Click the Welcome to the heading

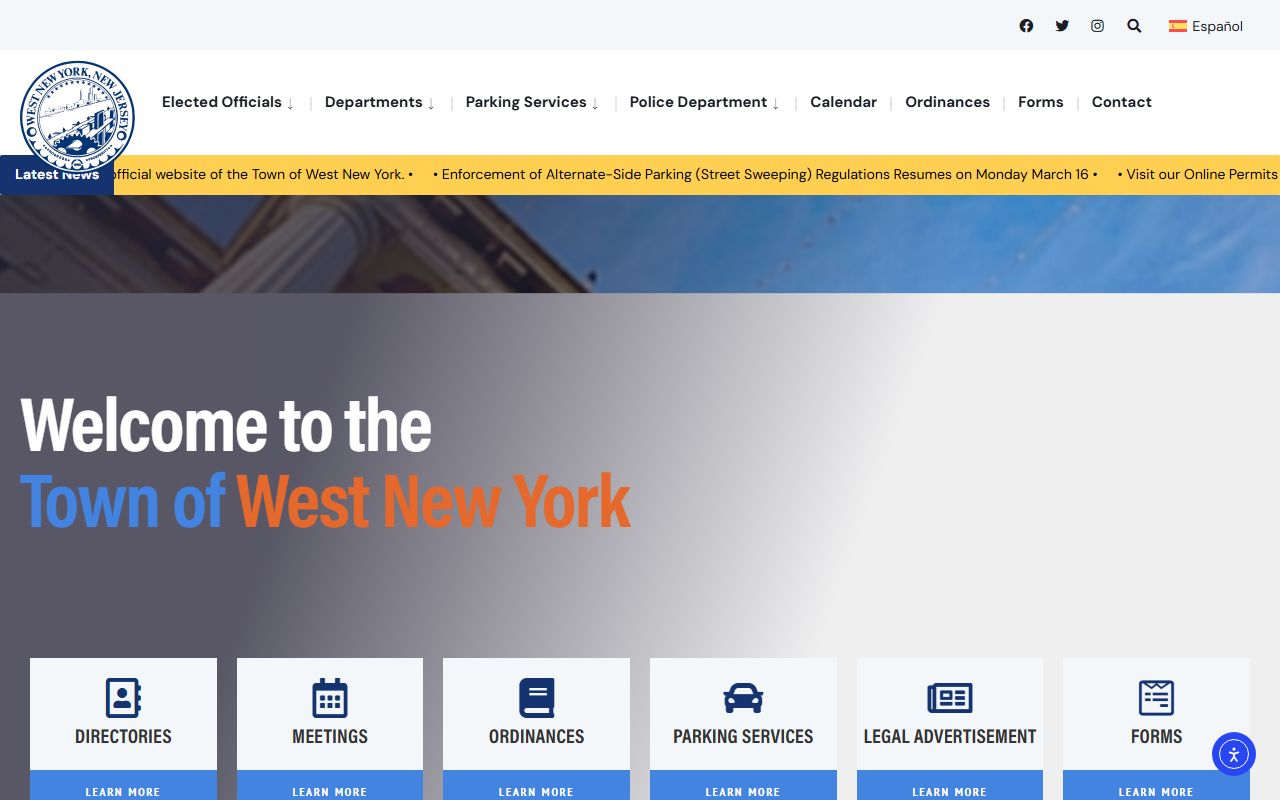pos(226,425)
